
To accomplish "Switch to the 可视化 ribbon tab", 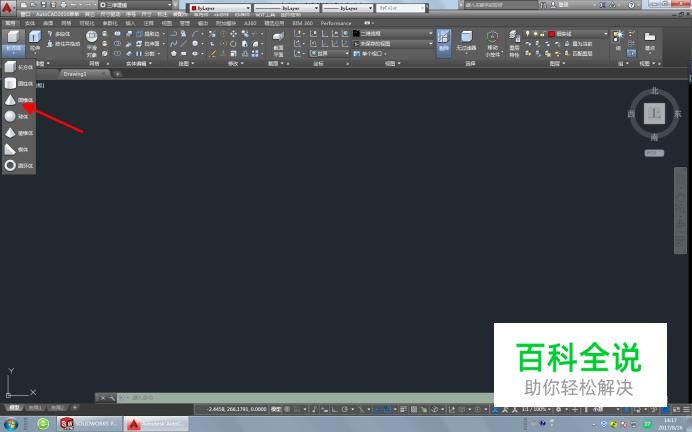I will pos(86,23).
